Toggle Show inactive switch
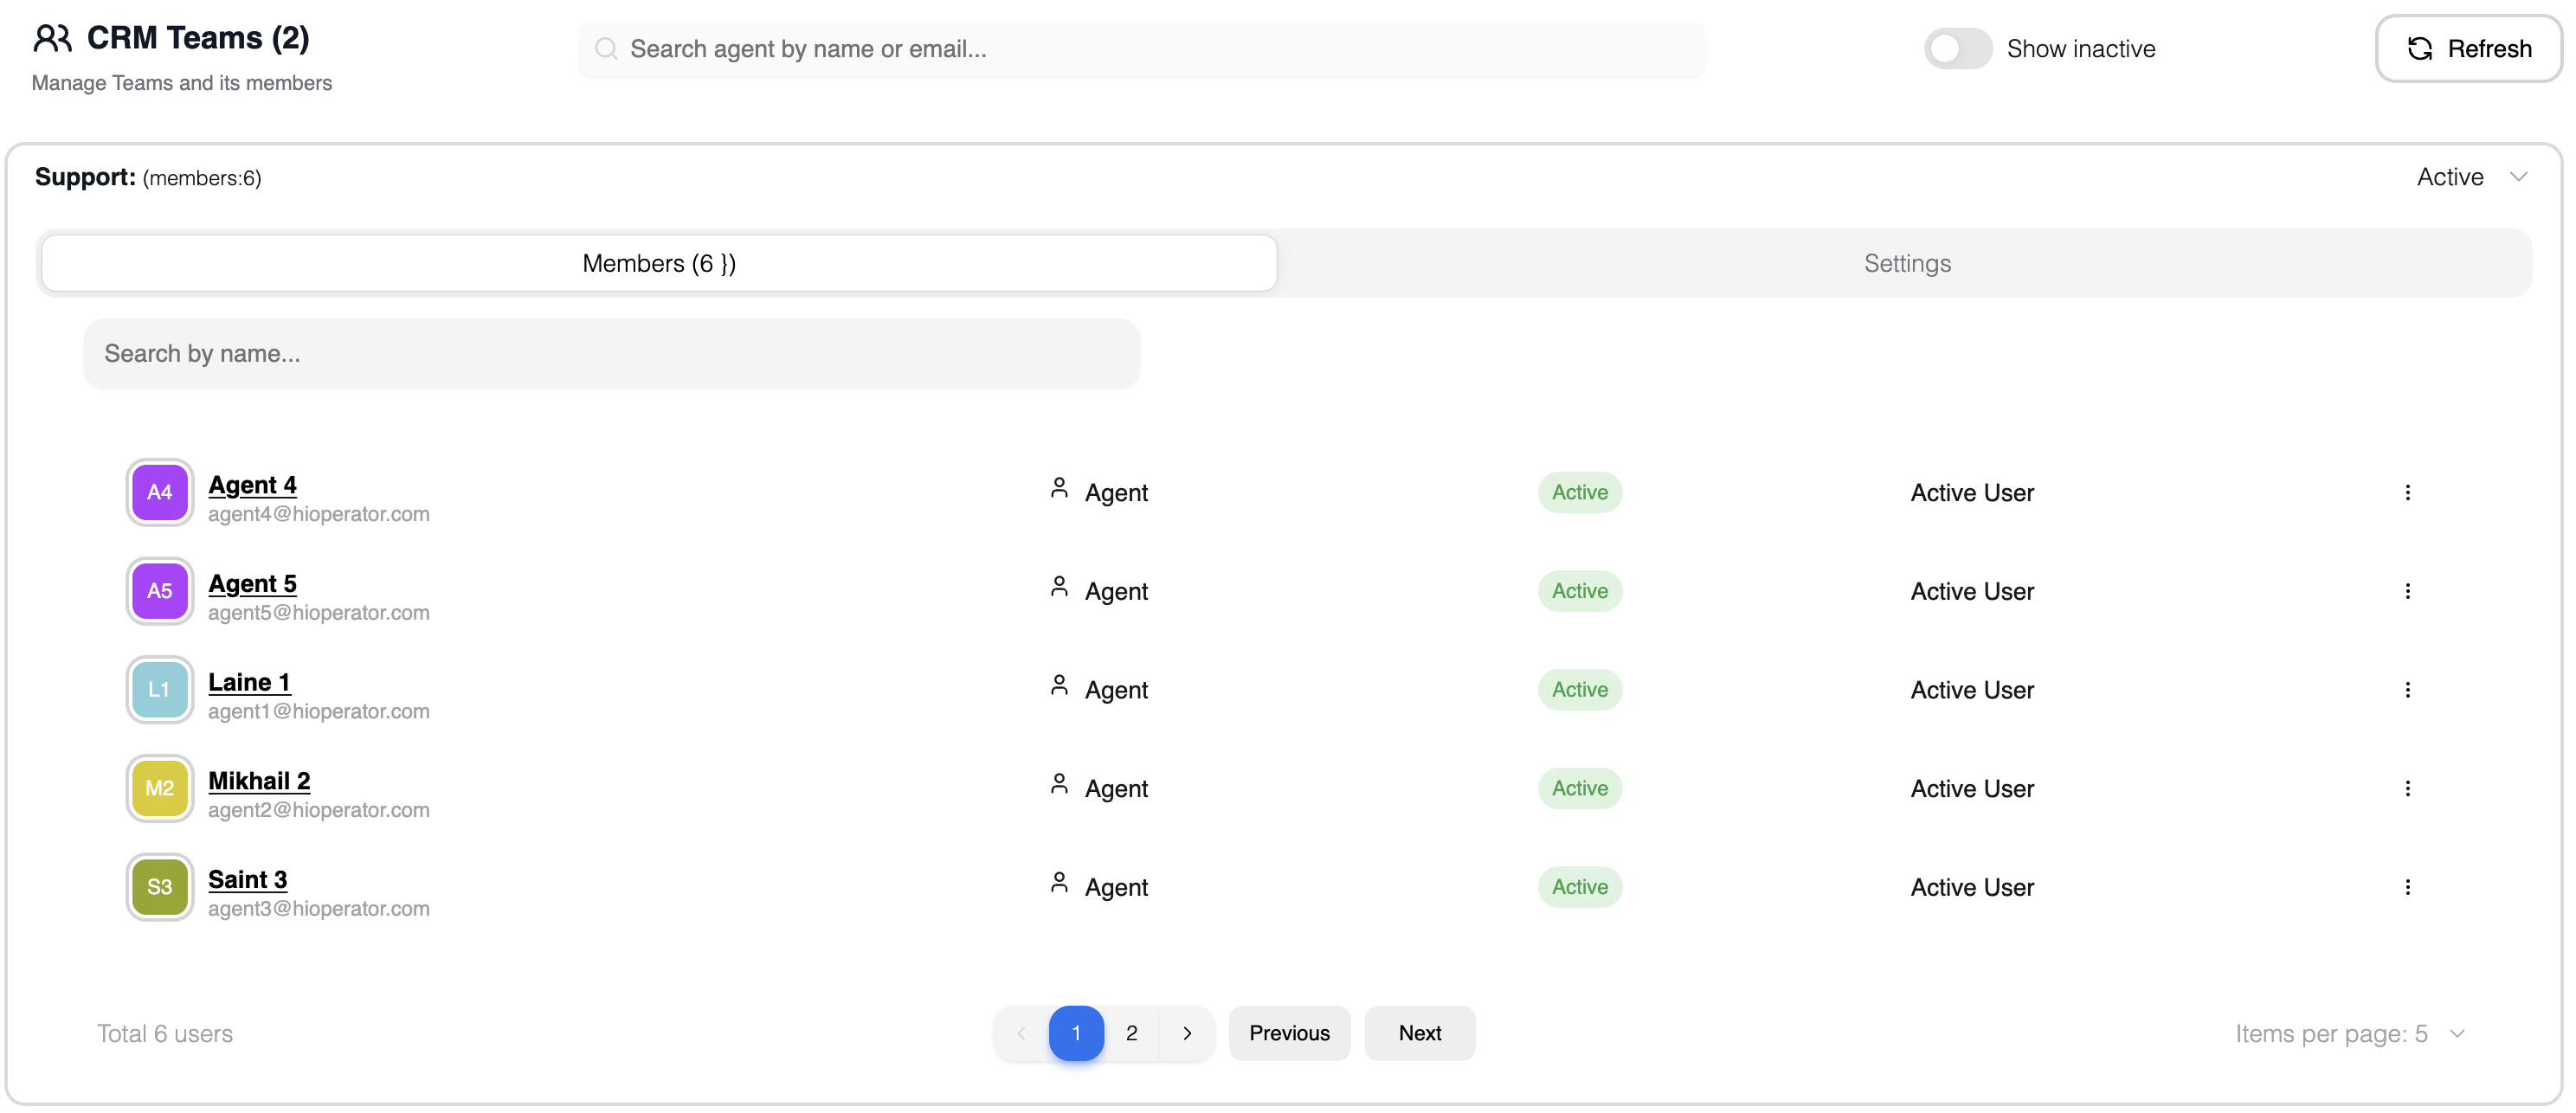 click(1957, 48)
